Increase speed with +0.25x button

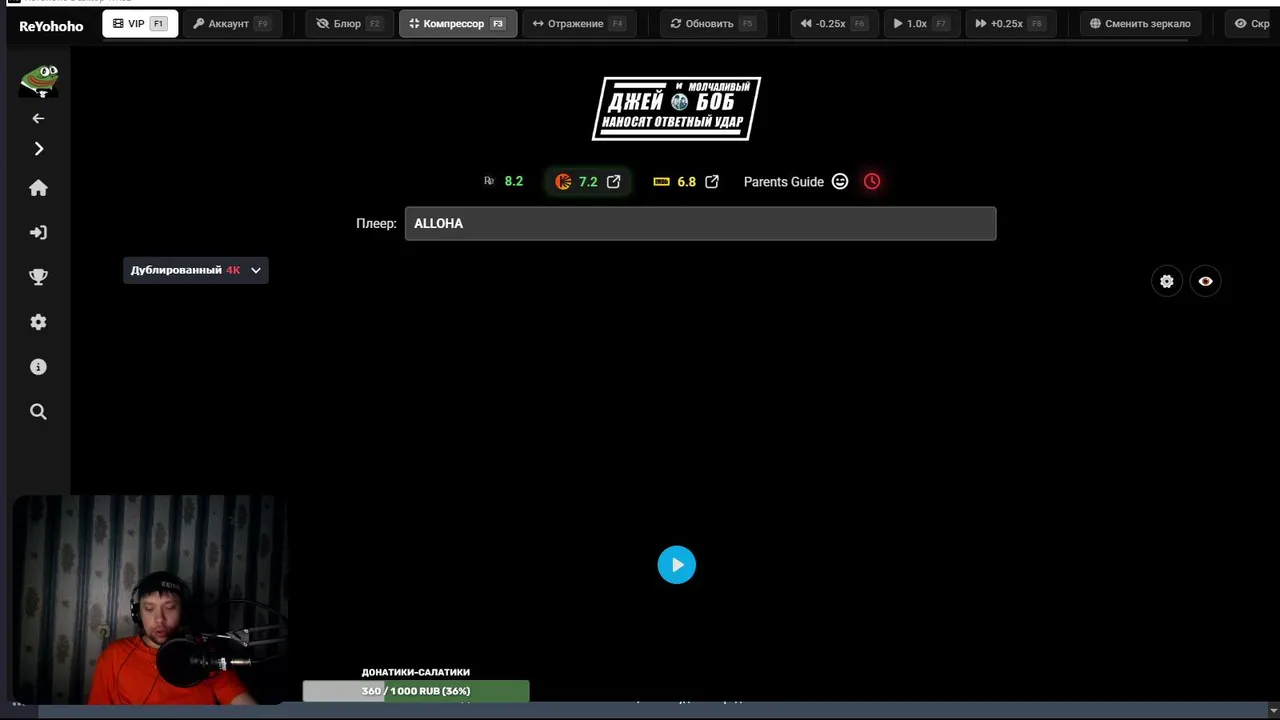[x=1010, y=24]
